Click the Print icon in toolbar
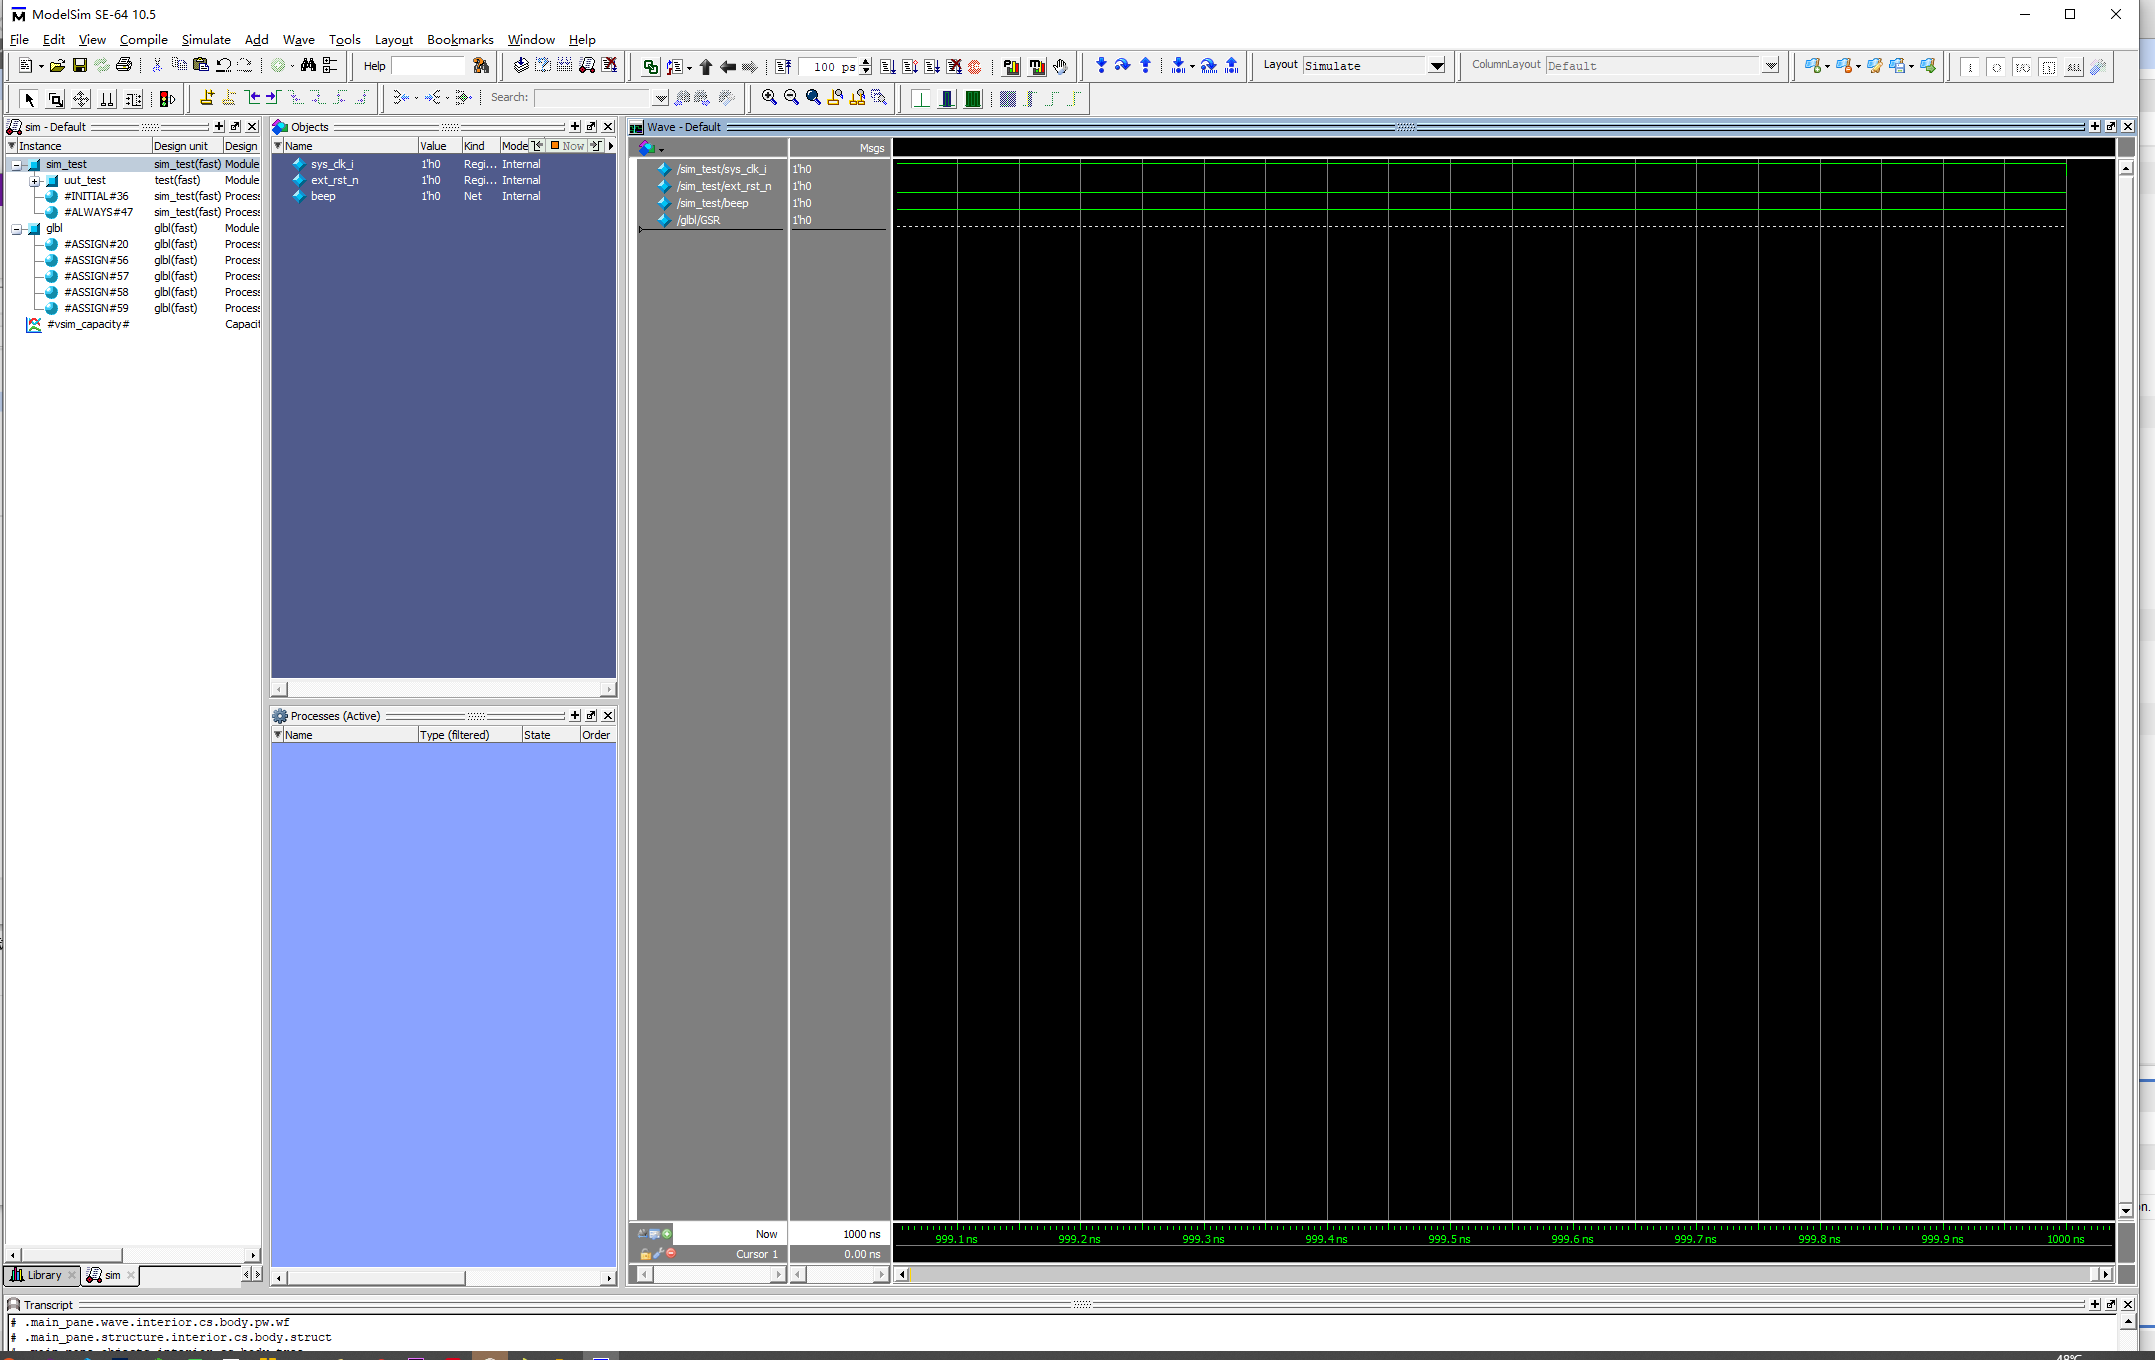This screenshot has height=1360, width=2155. [124, 66]
